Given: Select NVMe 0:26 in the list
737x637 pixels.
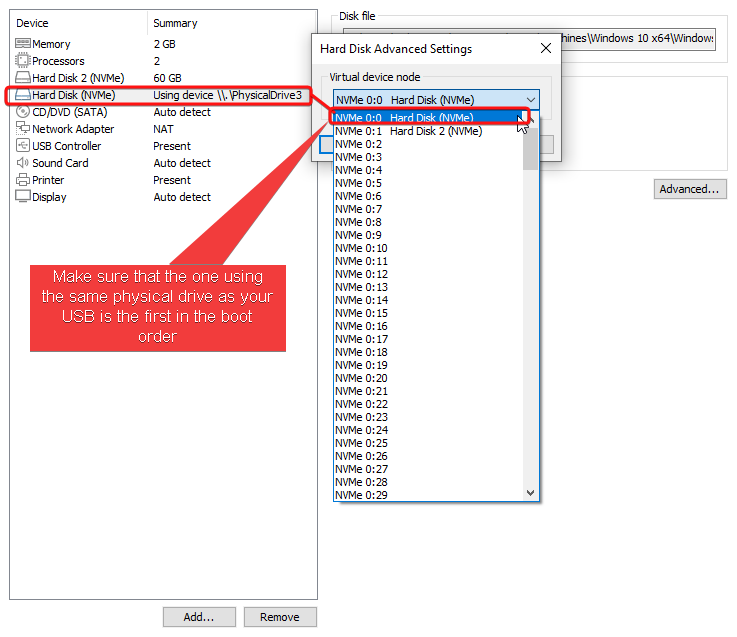Looking at the screenshot, I should [428, 456].
